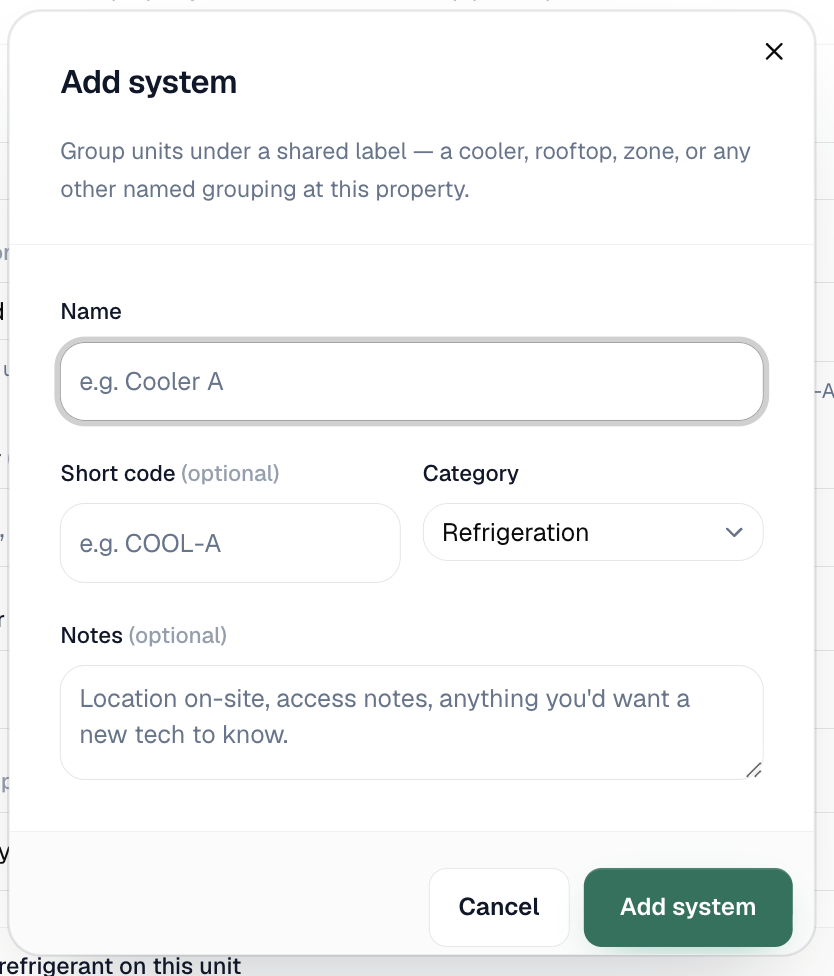Click the "Category" label
This screenshot has height=976, width=834.
[471, 474]
